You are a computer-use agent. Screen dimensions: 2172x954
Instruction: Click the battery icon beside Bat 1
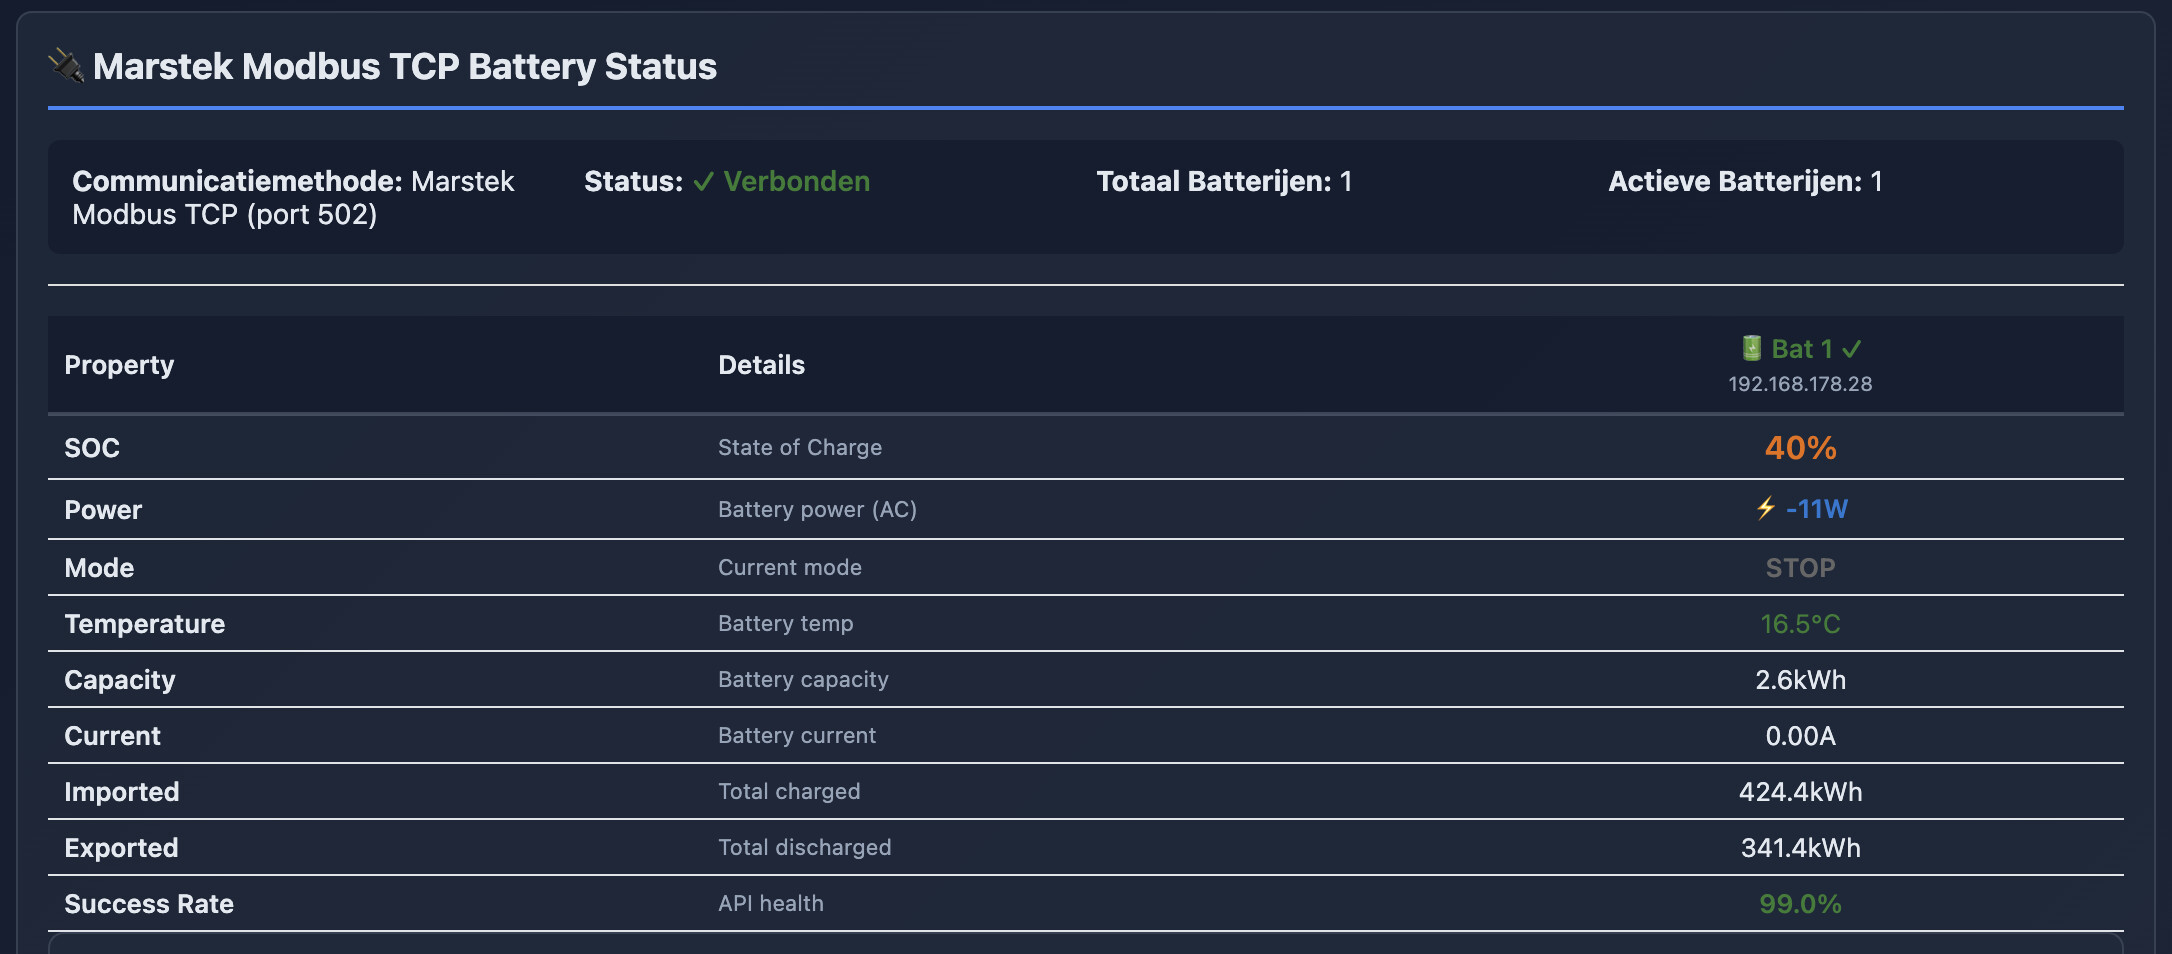(1751, 348)
